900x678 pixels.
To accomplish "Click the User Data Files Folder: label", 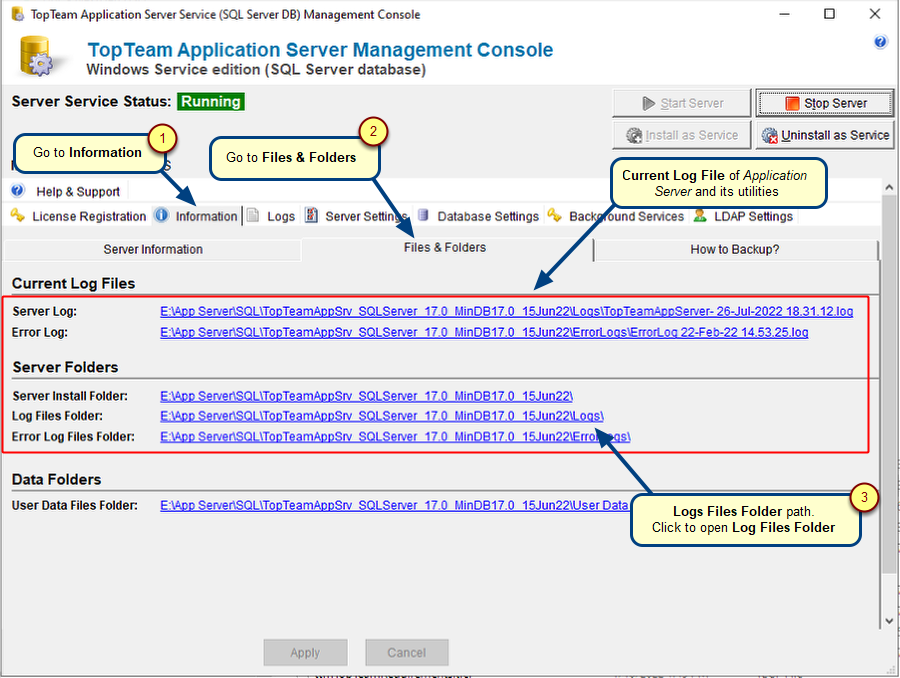I will (x=75, y=506).
